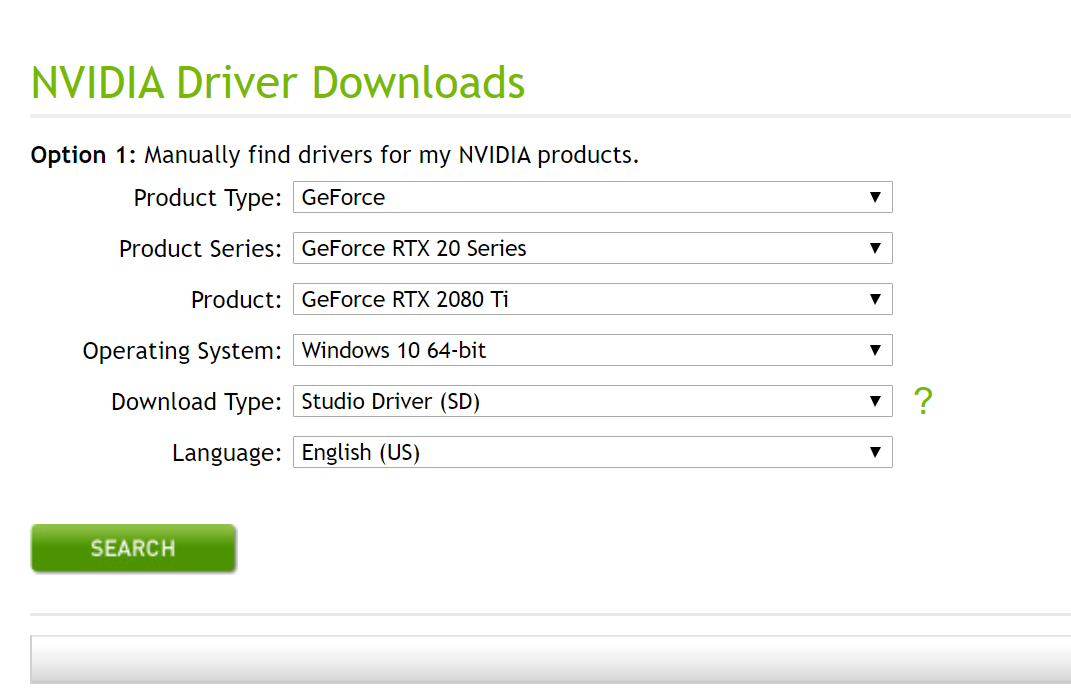1071x690 pixels.
Task: Open the Product dropdown showing RTX 2080 Ti
Action: pyautogui.click(x=592, y=299)
